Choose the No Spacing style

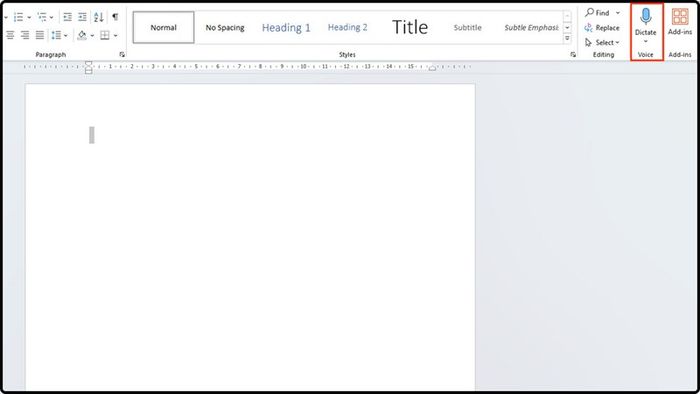pyautogui.click(x=225, y=27)
